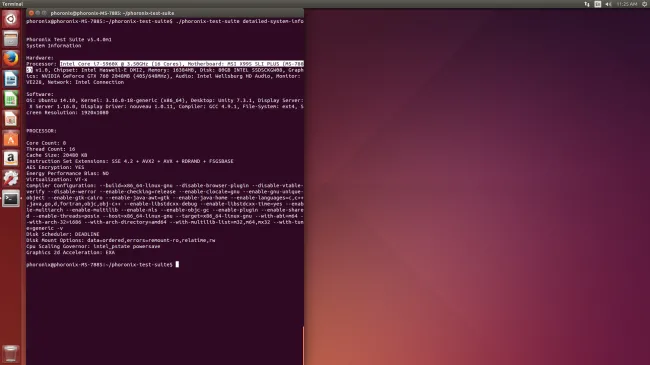This screenshot has width=650, height=365.
Task: Open LibreOffice Calc from launcher
Action: point(11,99)
